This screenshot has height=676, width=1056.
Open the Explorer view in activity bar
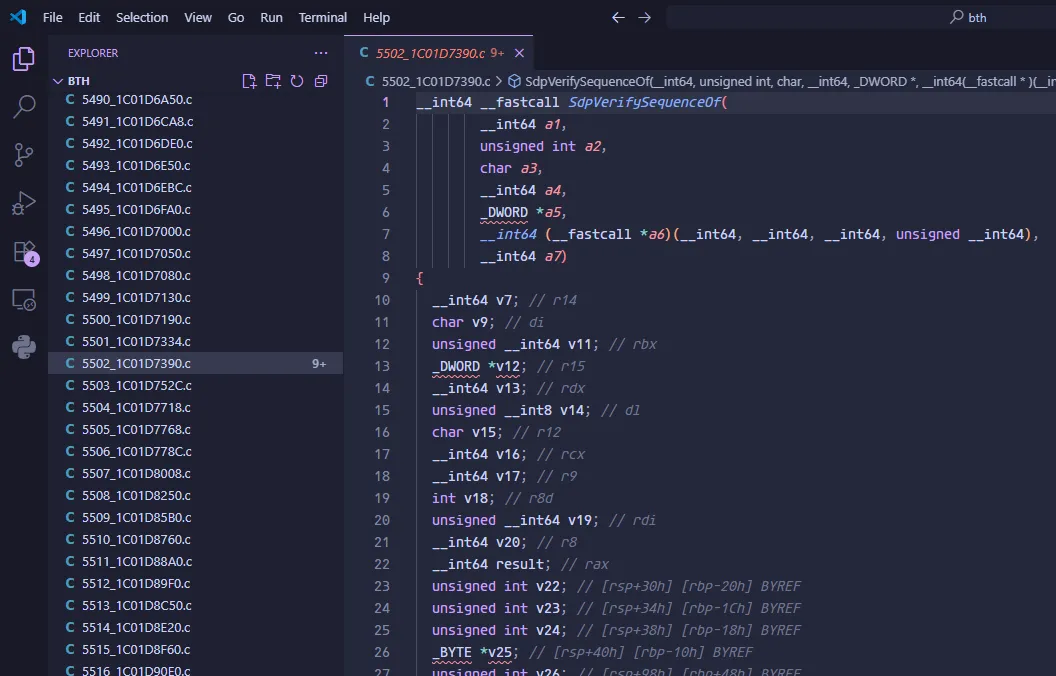point(24,59)
